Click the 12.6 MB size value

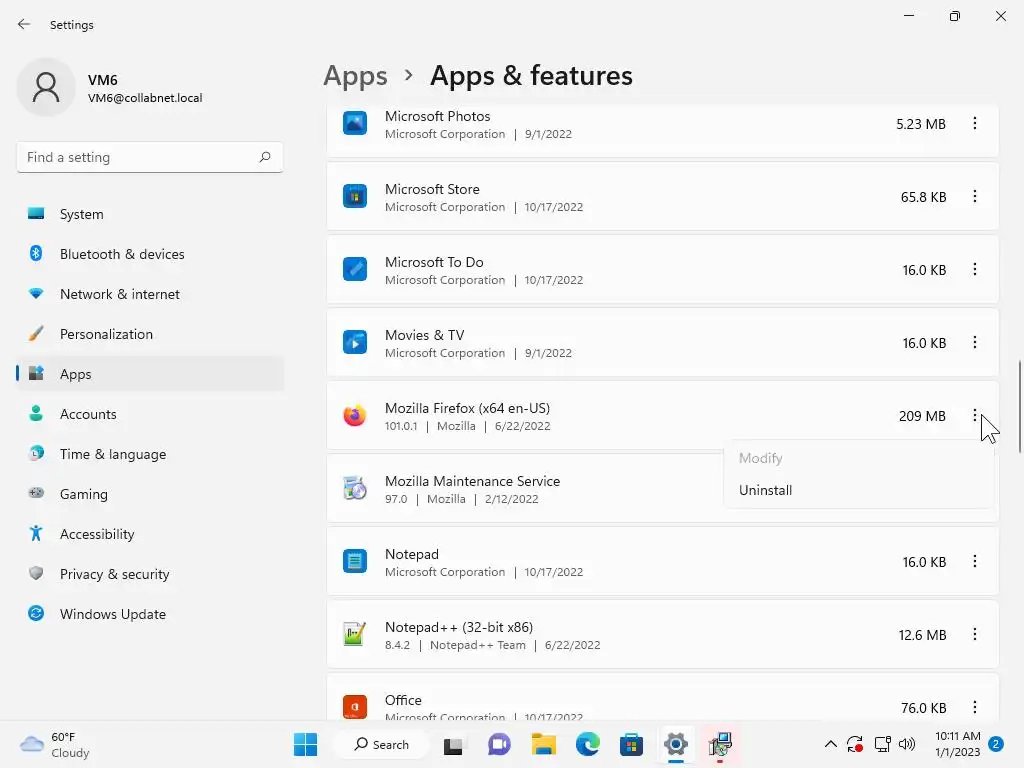(922, 635)
